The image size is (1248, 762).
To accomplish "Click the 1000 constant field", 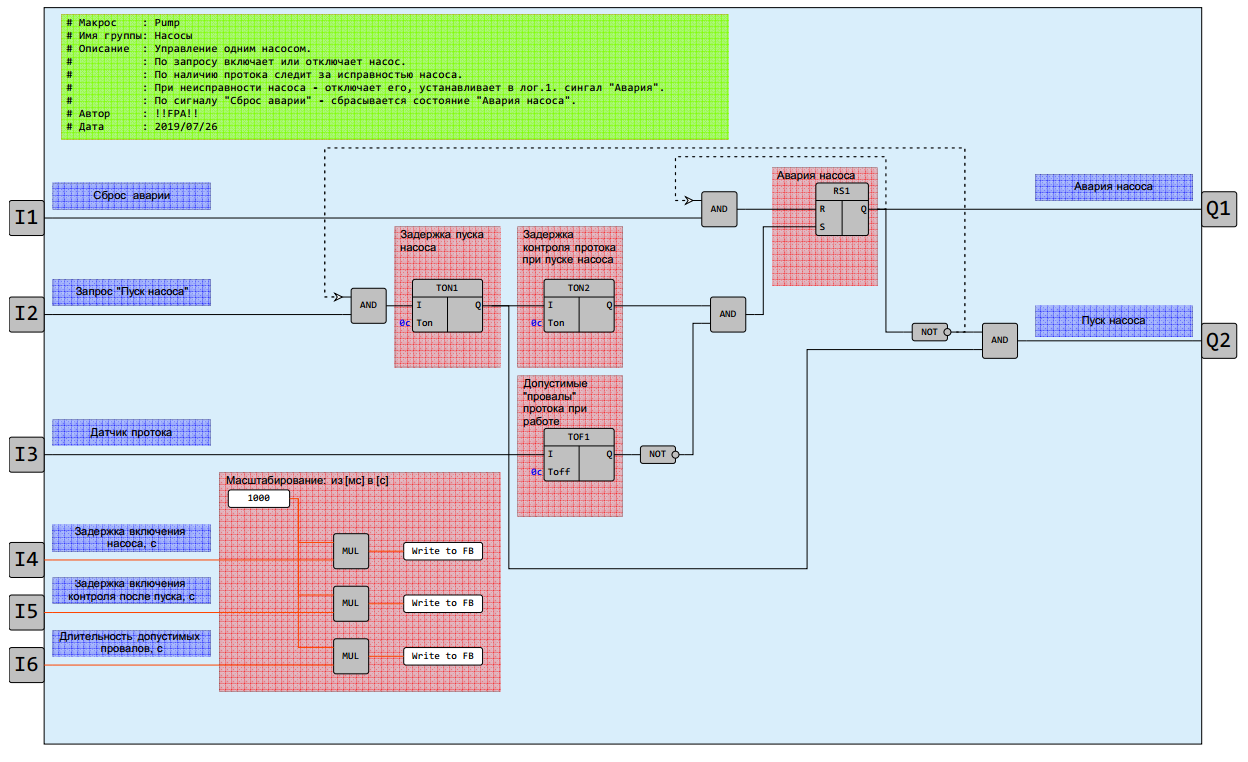I will tap(259, 498).
